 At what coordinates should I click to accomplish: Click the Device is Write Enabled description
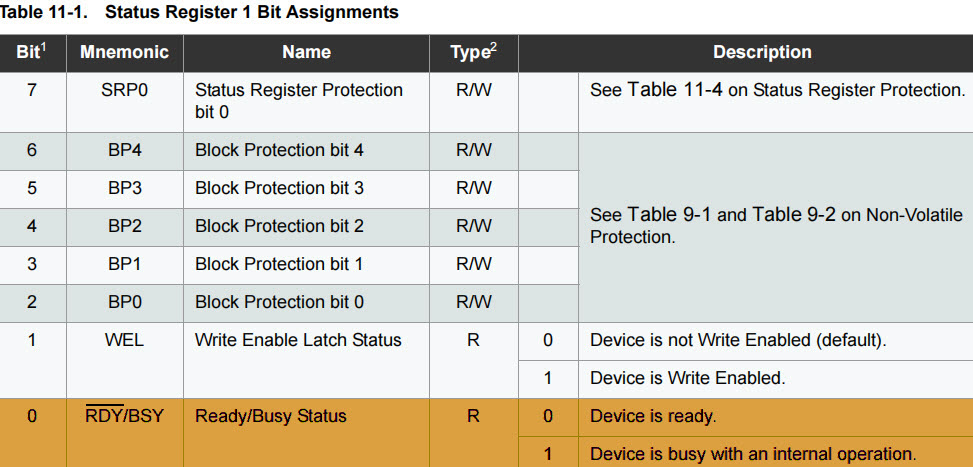point(687,378)
